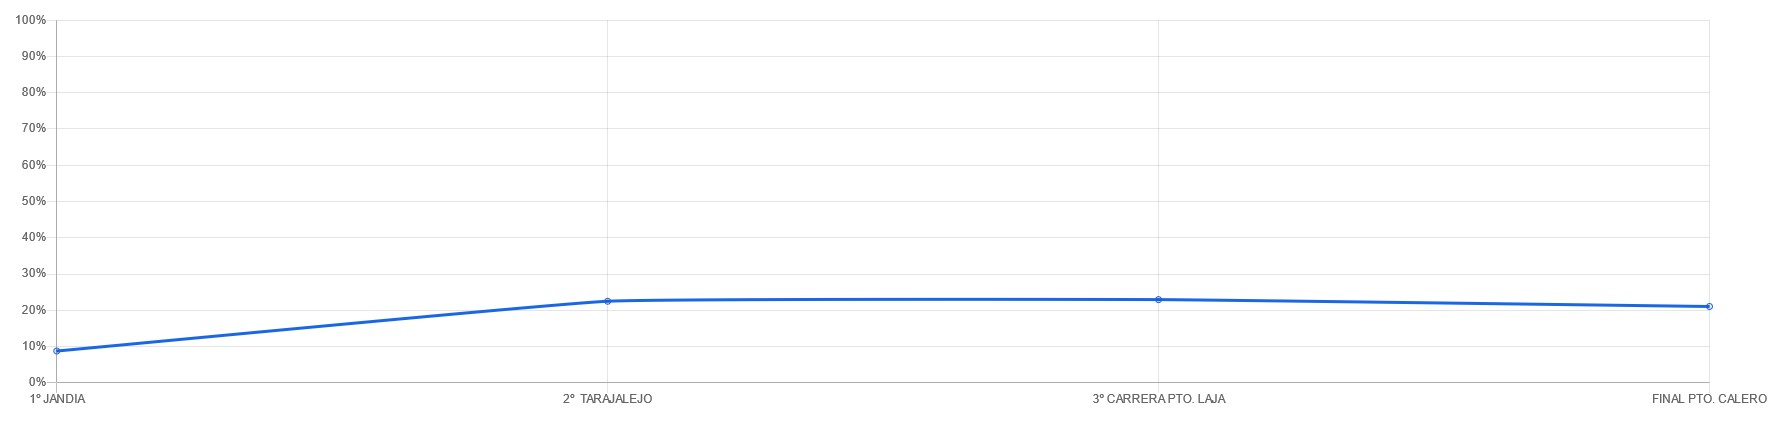Click the 30% y-axis label
The height and width of the screenshot is (431, 1783).
[x=34, y=273]
